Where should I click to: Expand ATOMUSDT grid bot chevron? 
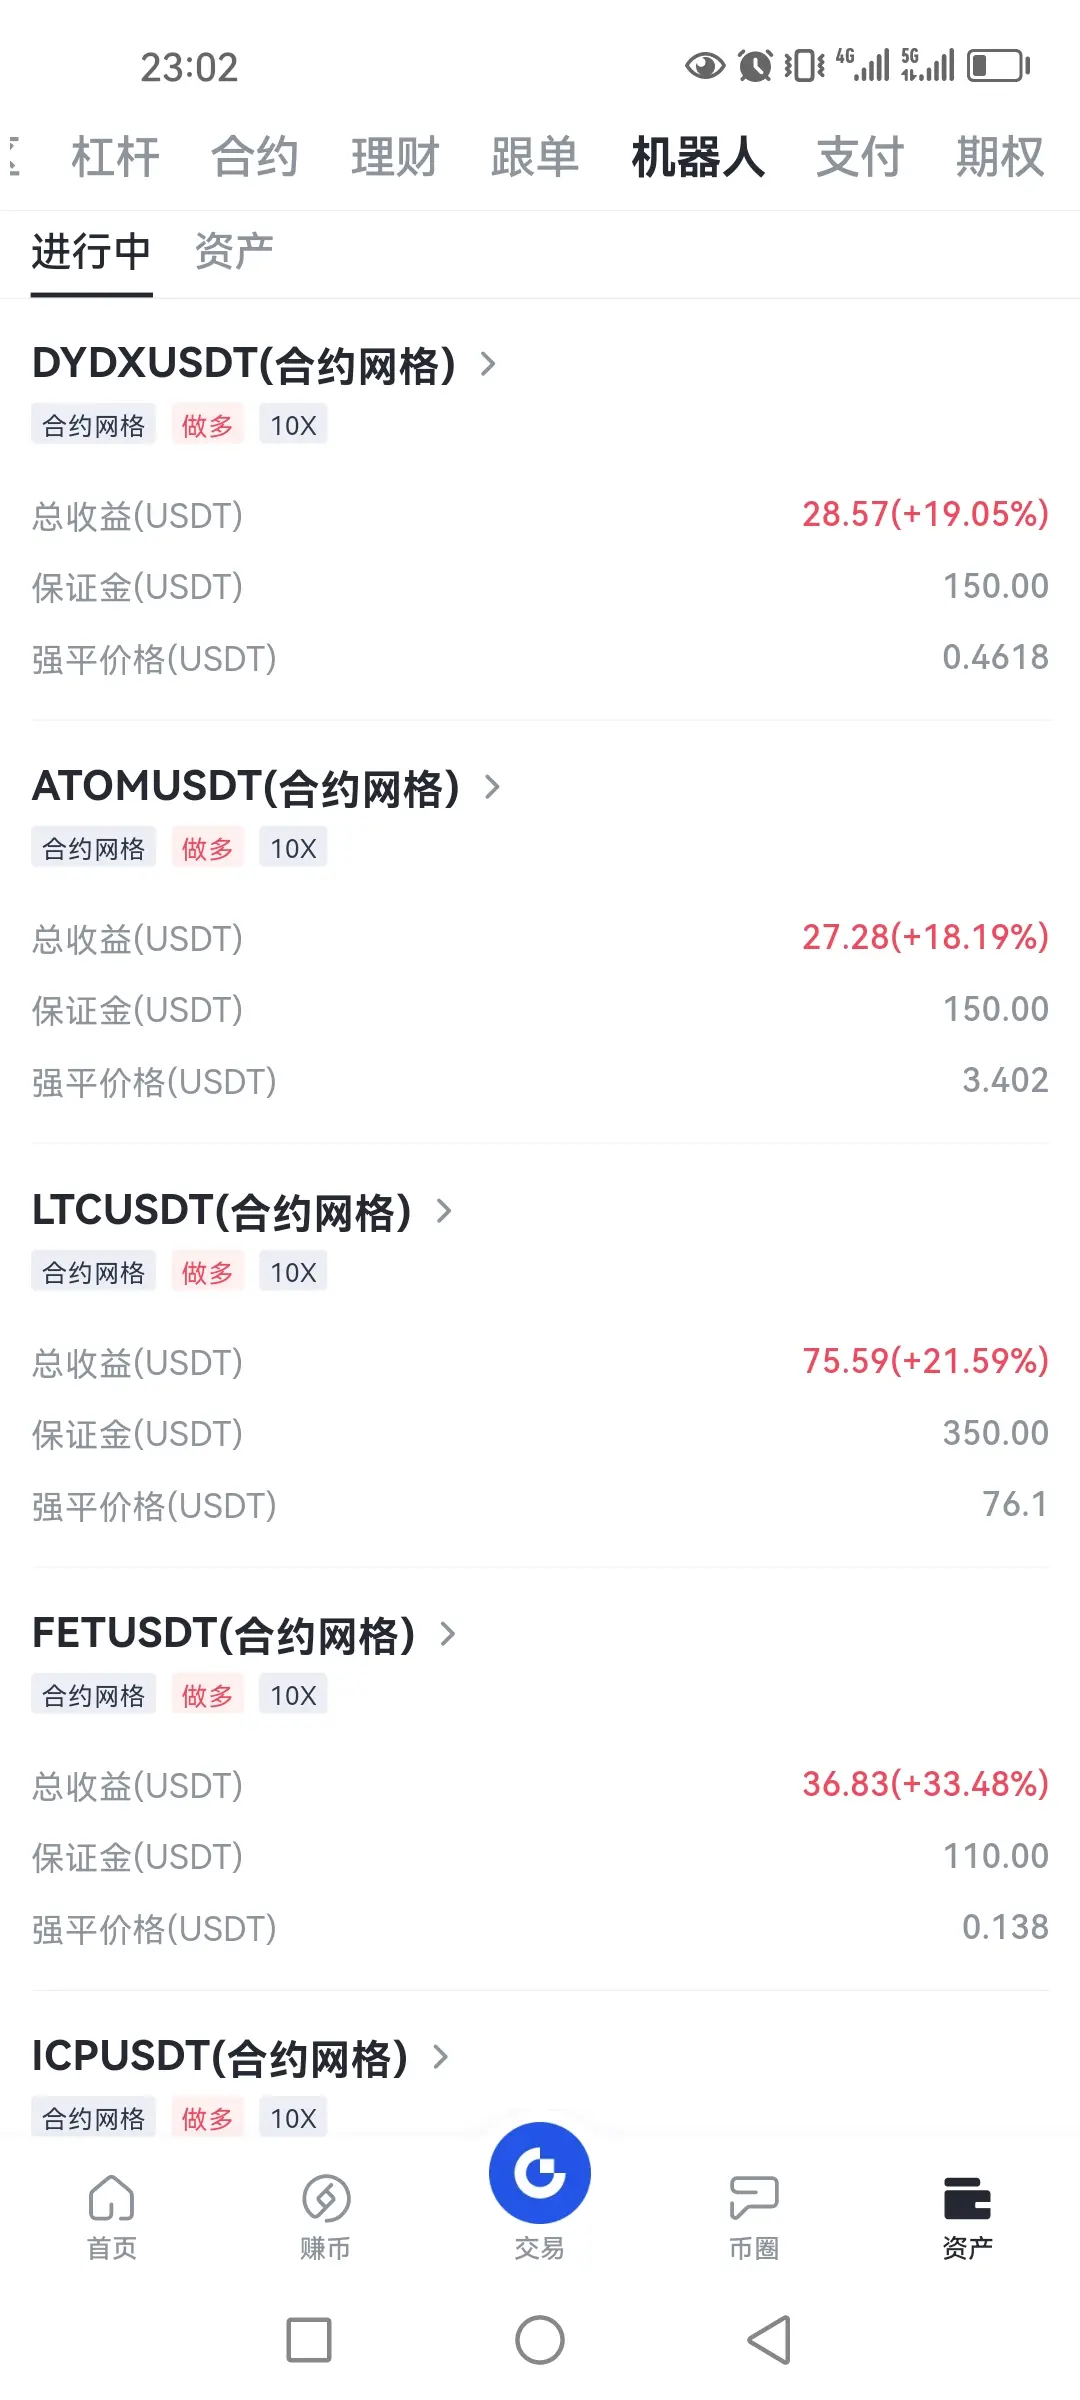pos(492,787)
